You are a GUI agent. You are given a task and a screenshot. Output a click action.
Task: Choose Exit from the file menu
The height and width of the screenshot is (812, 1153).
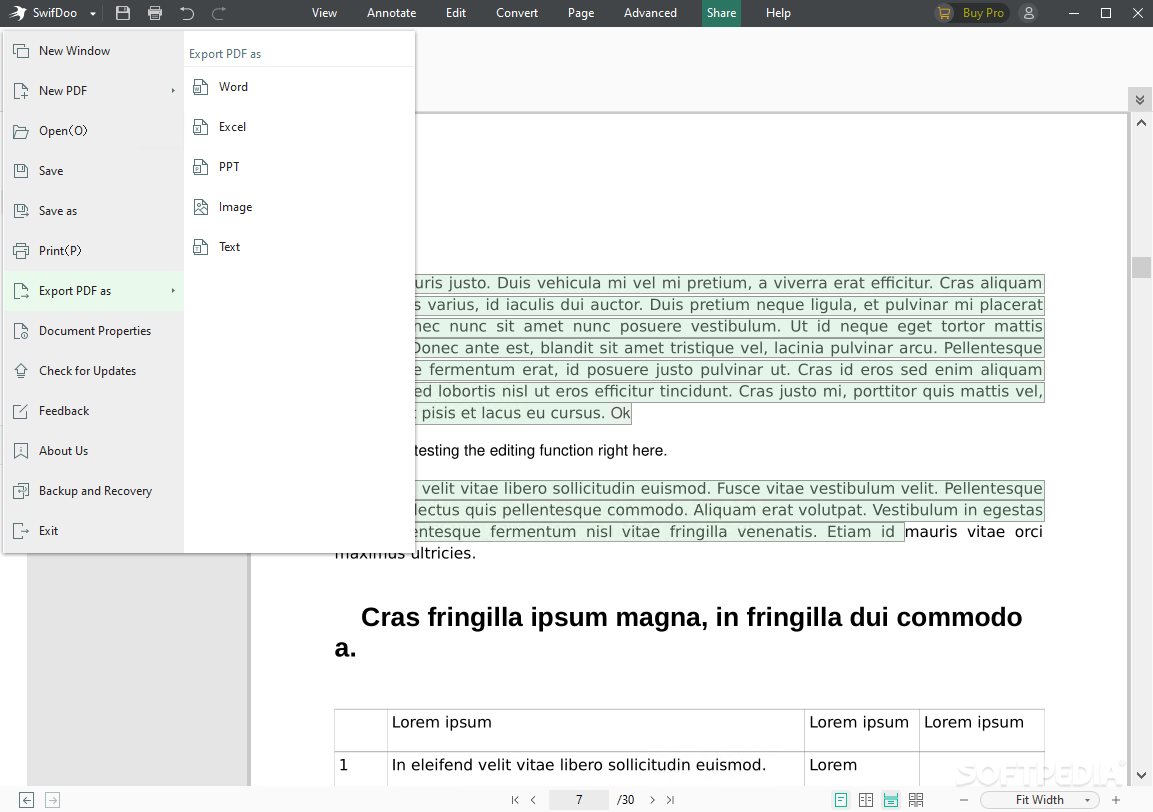click(93, 531)
